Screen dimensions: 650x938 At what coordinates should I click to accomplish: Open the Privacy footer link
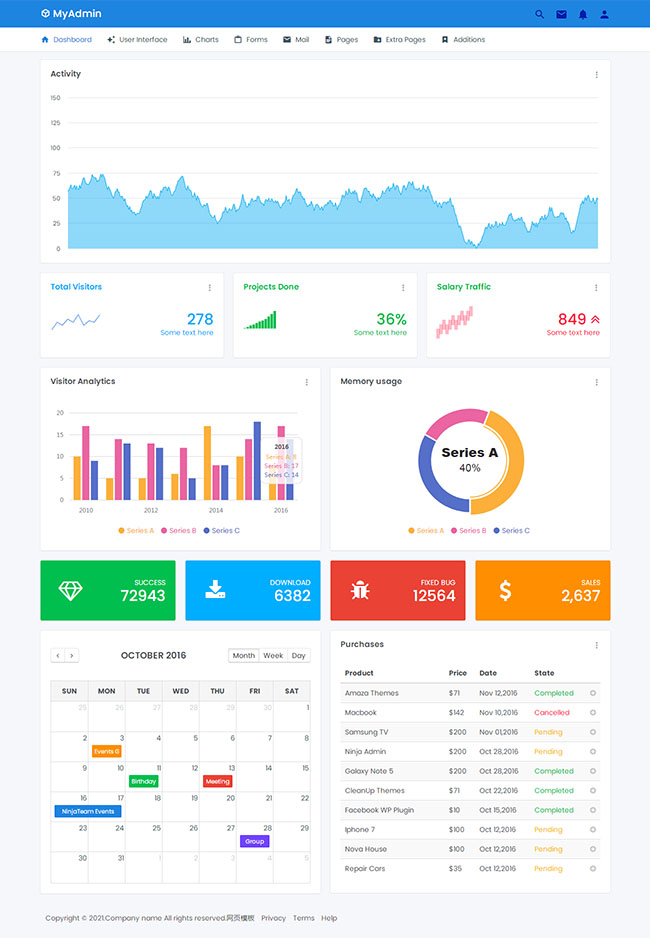click(273, 918)
